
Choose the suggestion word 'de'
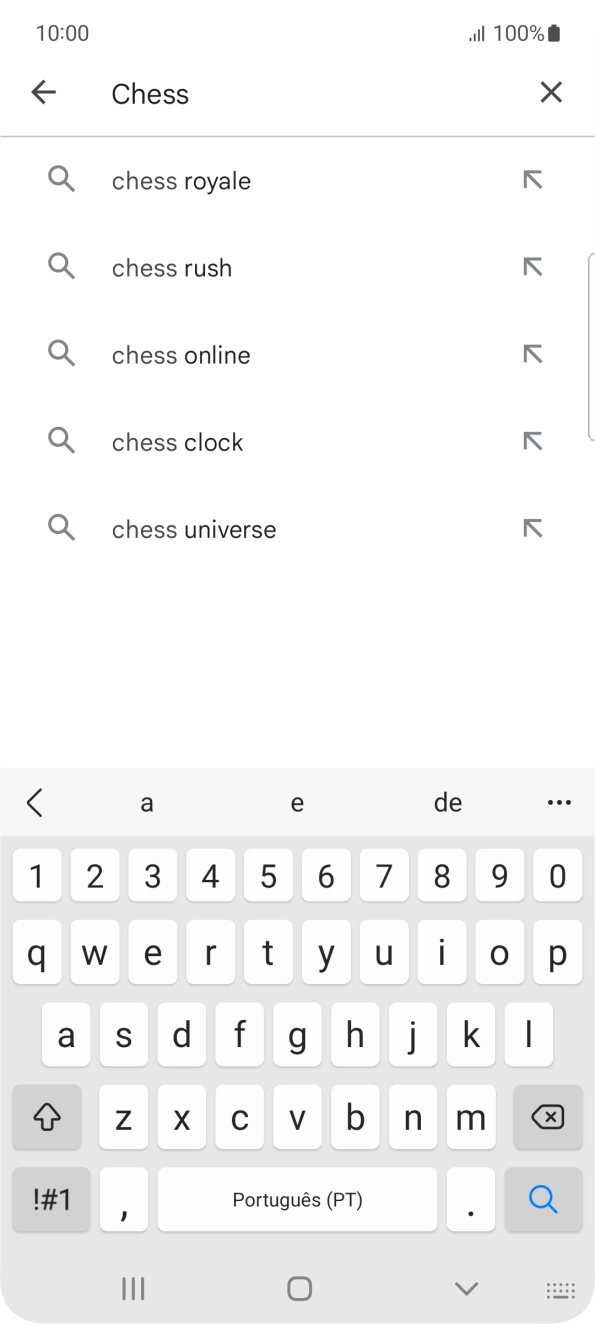[448, 802]
